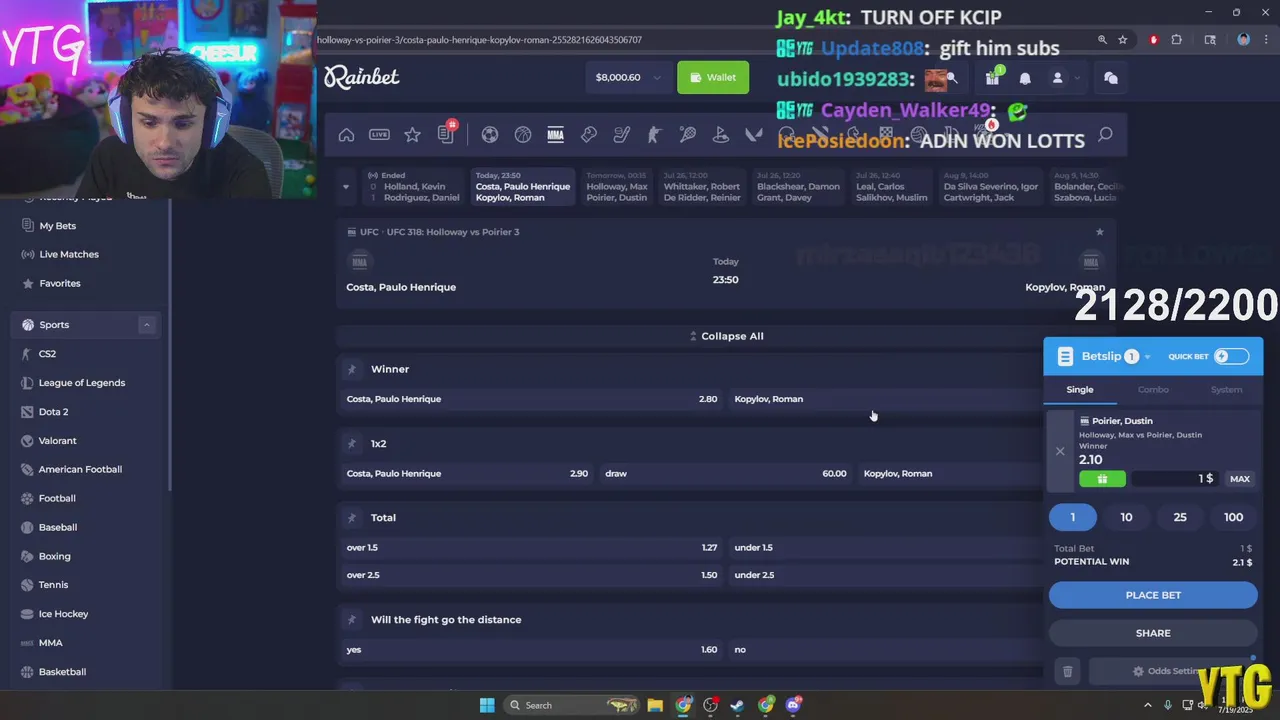The width and height of the screenshot is (1280, 720).
Task: Pin the Winner market
Action: click(351, 369)
